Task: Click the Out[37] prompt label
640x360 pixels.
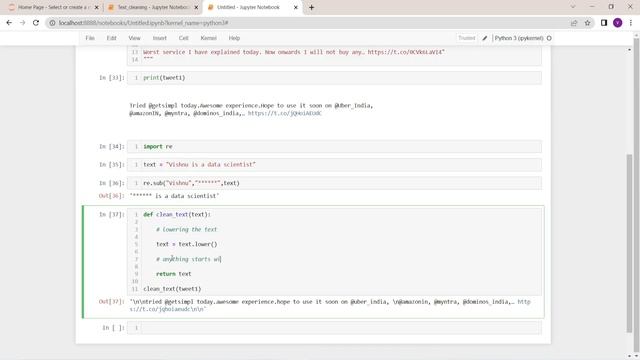Action: pyautogui.click(x=111, y=301)
